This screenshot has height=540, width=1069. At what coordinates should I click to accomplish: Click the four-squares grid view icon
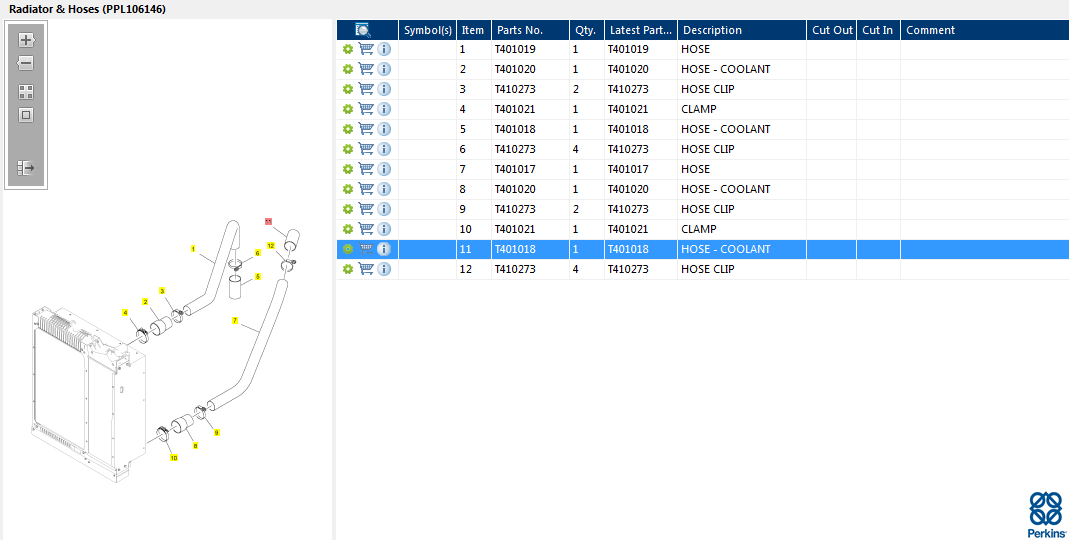tap(26, 91)
